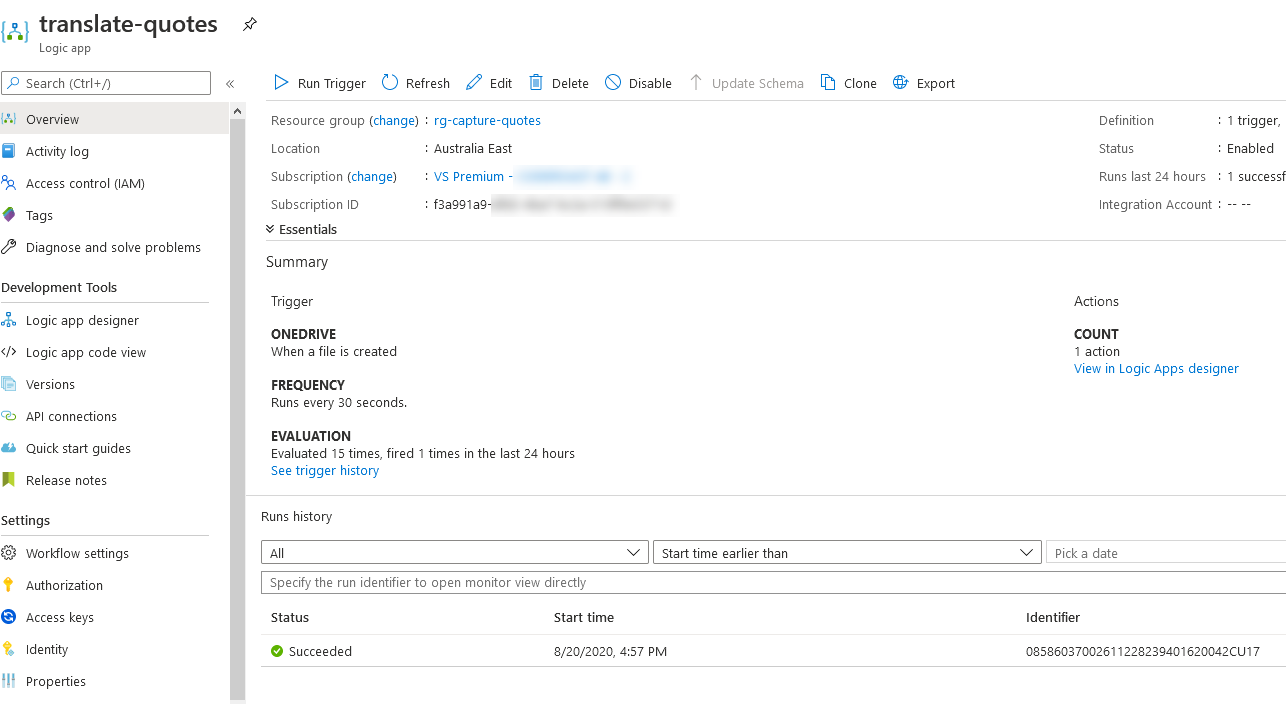The image size is (1286, 704).
Task: Click the sidebar Search box
Action: click(107, 83)
